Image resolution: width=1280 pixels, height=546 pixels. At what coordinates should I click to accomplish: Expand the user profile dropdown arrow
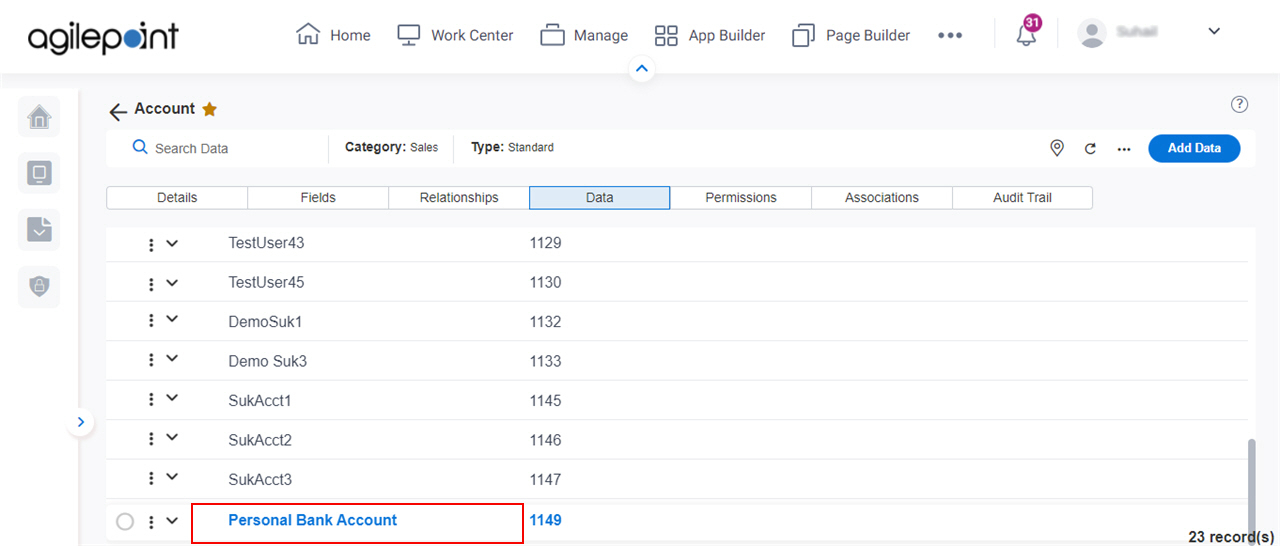pyautogui.click(x=1214, y=31)
